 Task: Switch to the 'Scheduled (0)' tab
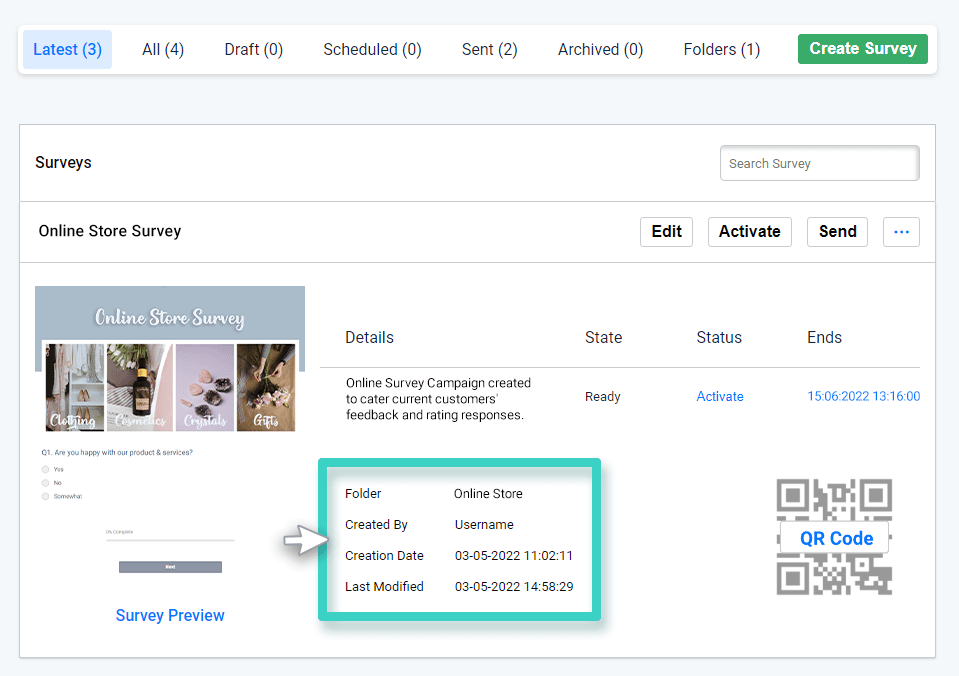tap(371, 48)
